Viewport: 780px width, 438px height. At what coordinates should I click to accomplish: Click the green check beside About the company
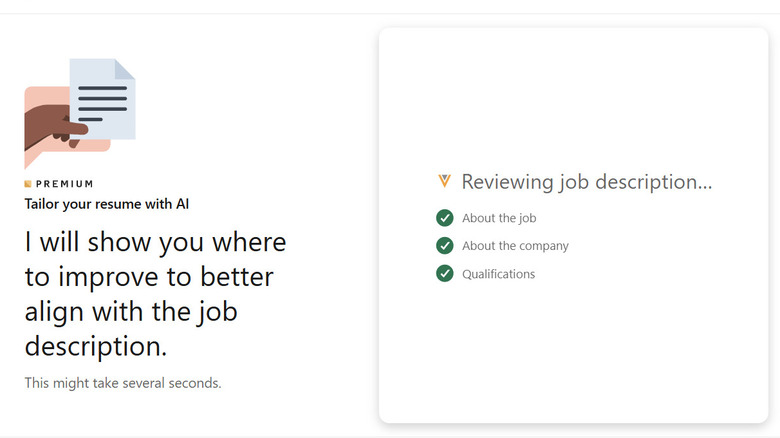click(x=445, y=246)
